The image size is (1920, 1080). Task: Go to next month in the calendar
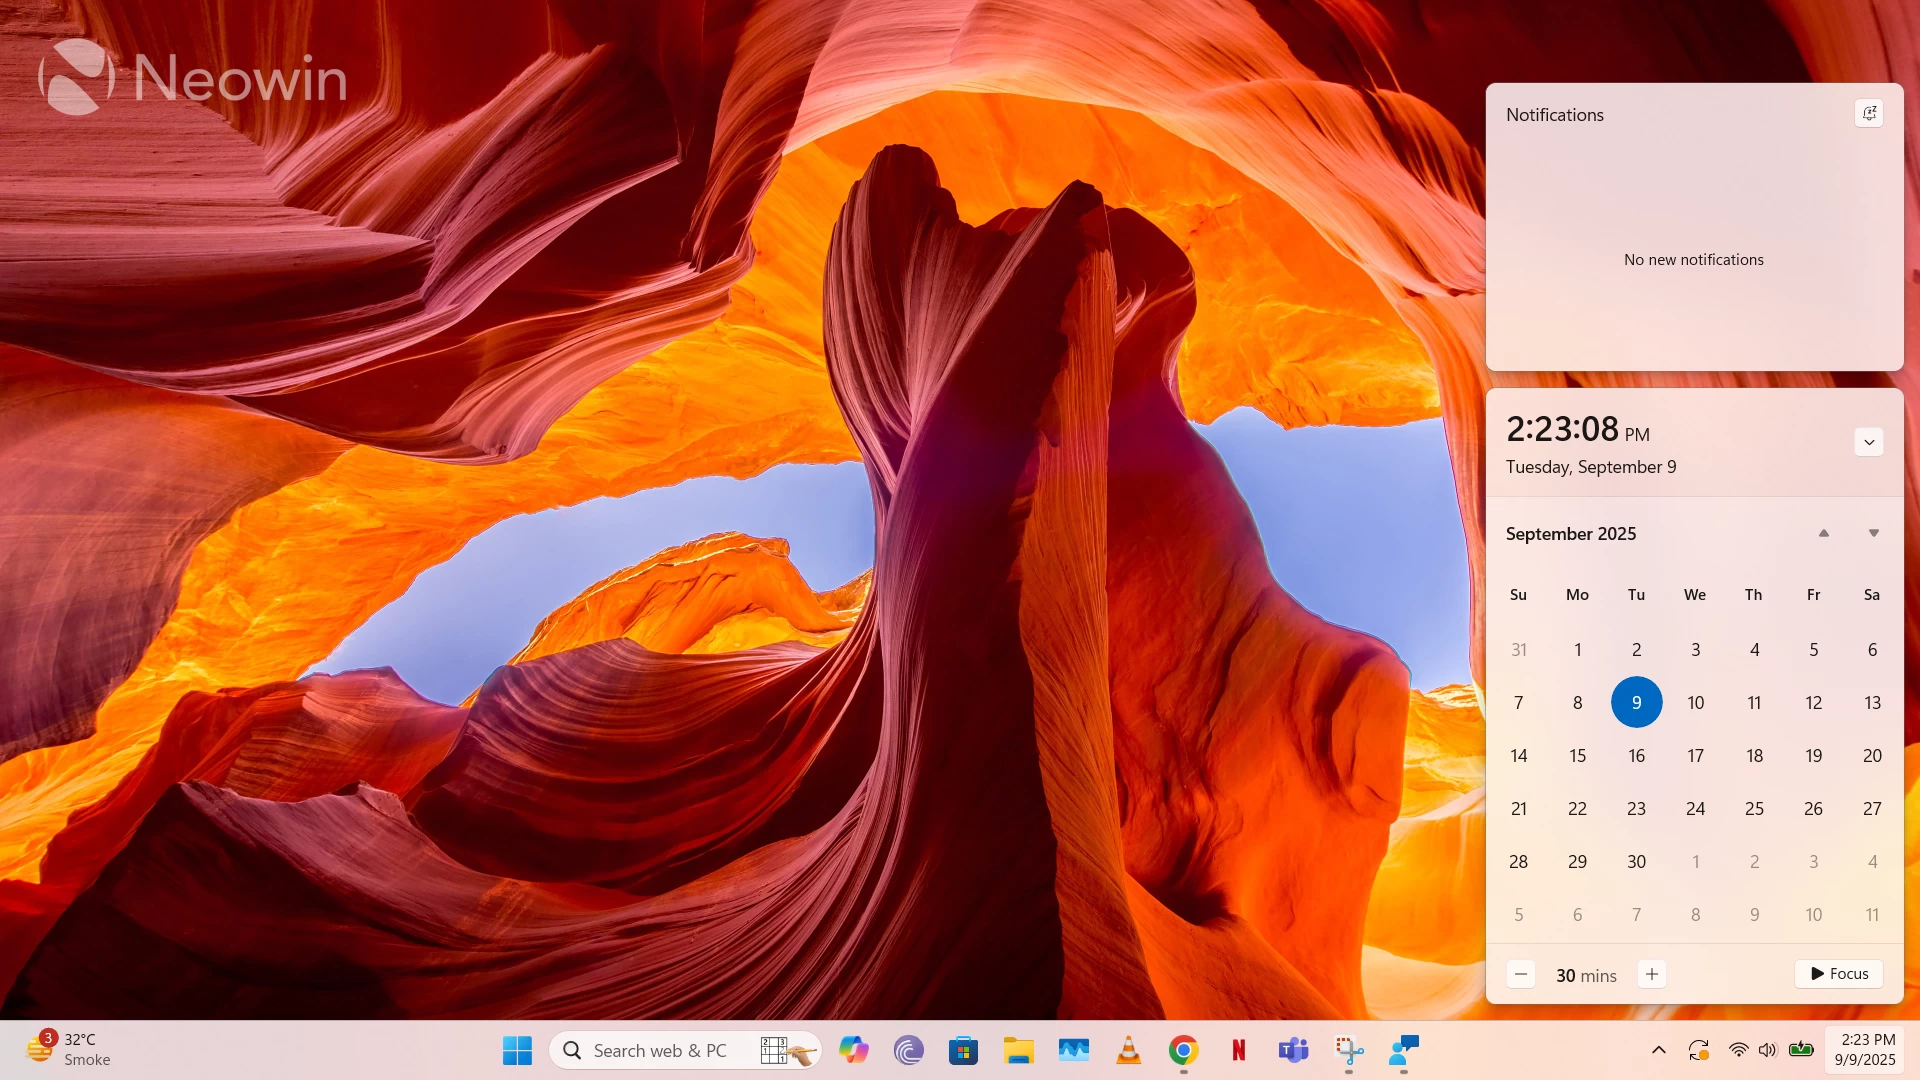1872,533
